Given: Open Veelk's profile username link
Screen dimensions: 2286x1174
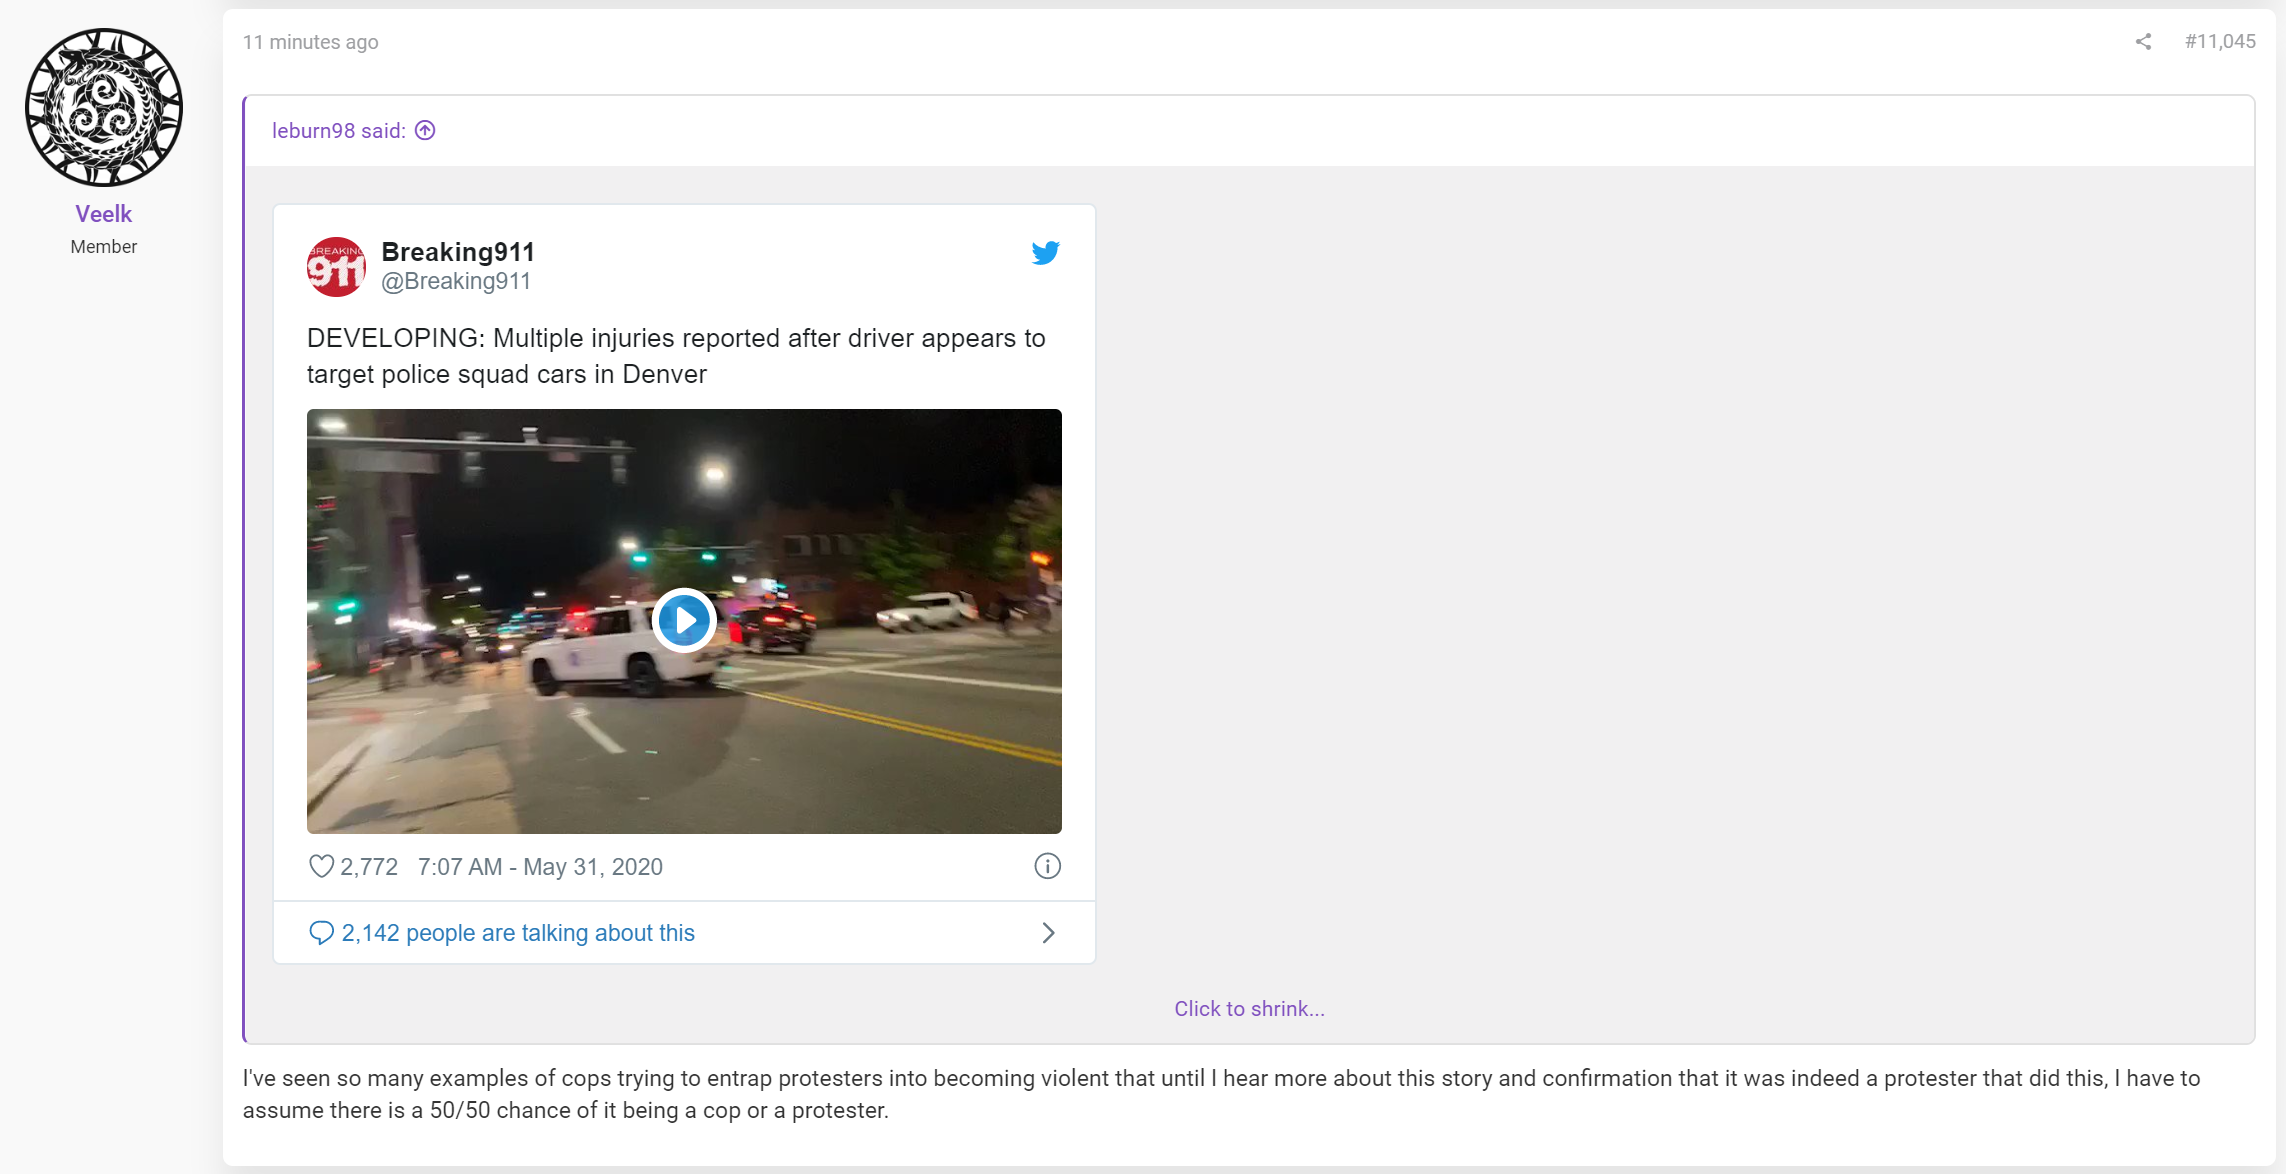Looking at the screenshot, I should (104, 214).
